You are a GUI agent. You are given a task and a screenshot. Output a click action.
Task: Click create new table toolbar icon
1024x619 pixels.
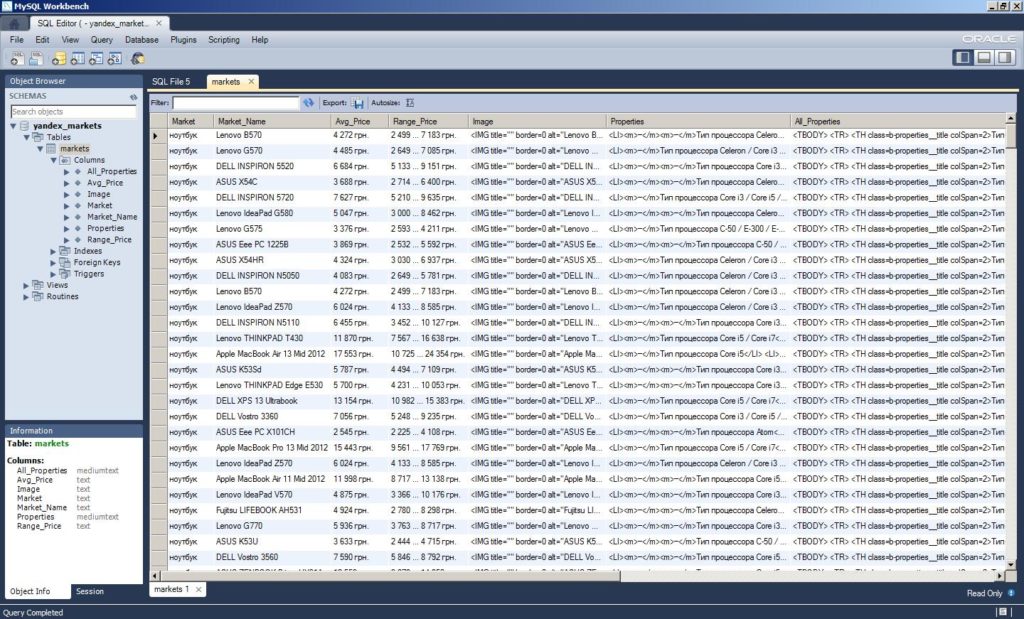[78, 59]
